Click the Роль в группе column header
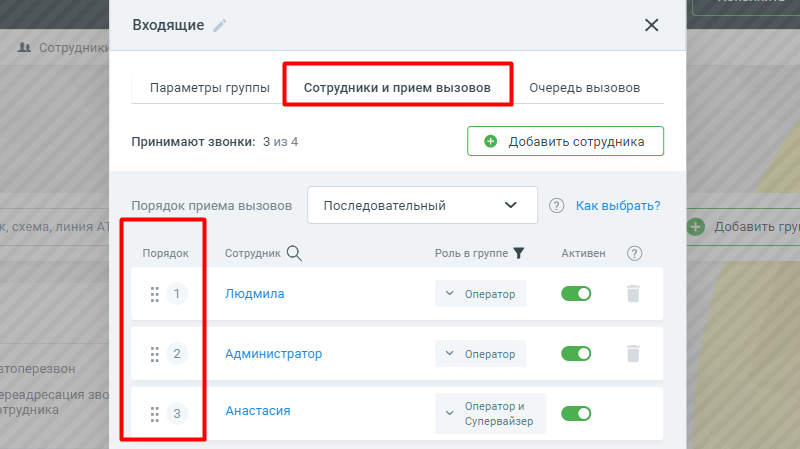The image size is (800, 449). (x=471, y=253)
